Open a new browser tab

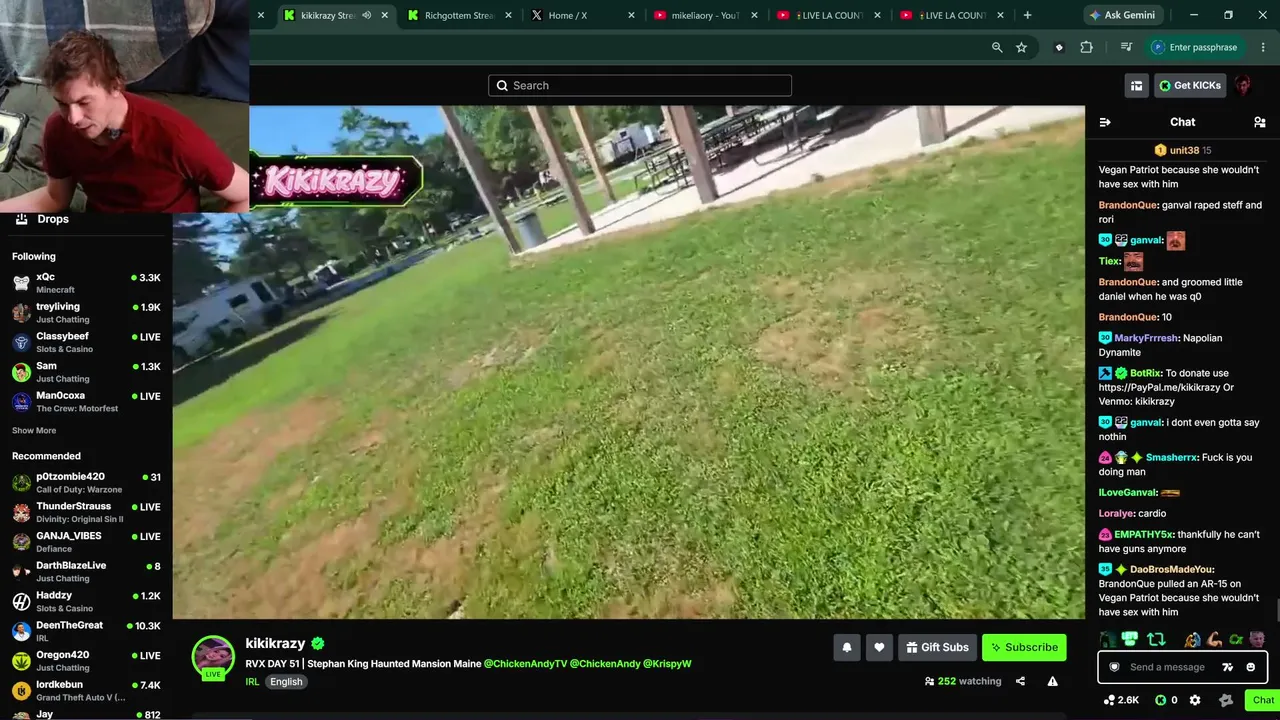(1027, 15)
